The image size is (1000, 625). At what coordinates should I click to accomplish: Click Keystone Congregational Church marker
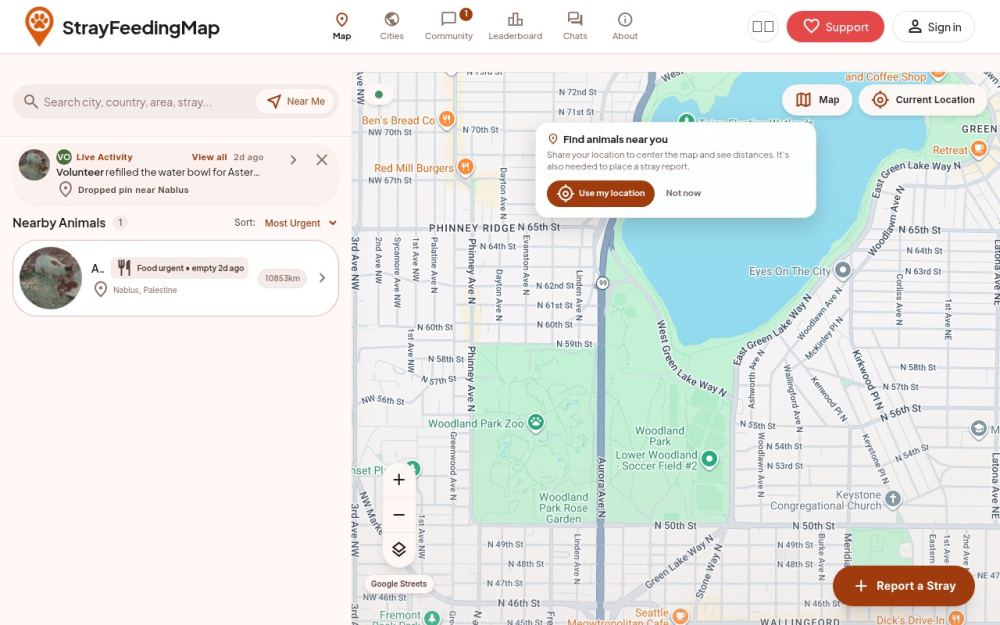893,499
